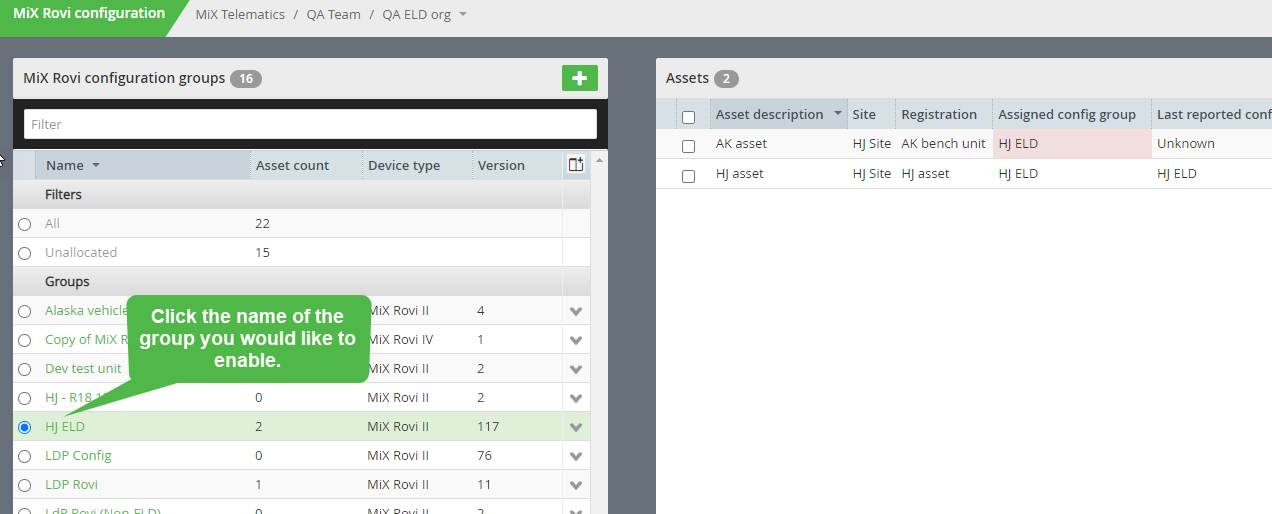Open the HJ ELD group name link

65,426
